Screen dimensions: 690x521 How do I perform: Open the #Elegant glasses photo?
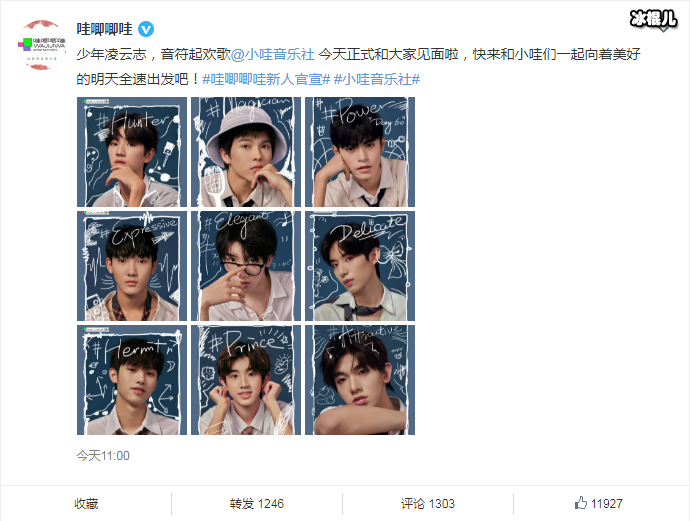[246, 266]
